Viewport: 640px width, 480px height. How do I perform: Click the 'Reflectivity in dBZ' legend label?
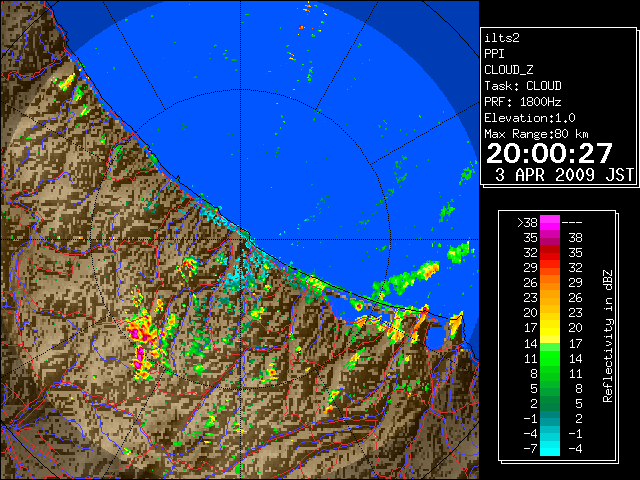[608, 336]
